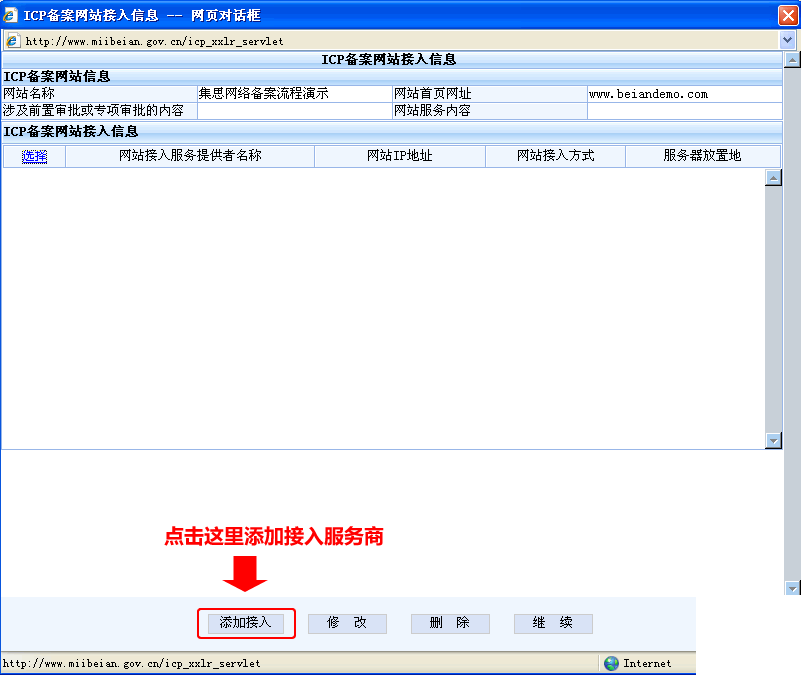The width and height of the screenshot is (801, 675).
Task: Click the 服务器放置地 column header
Action: pos(702,156)
